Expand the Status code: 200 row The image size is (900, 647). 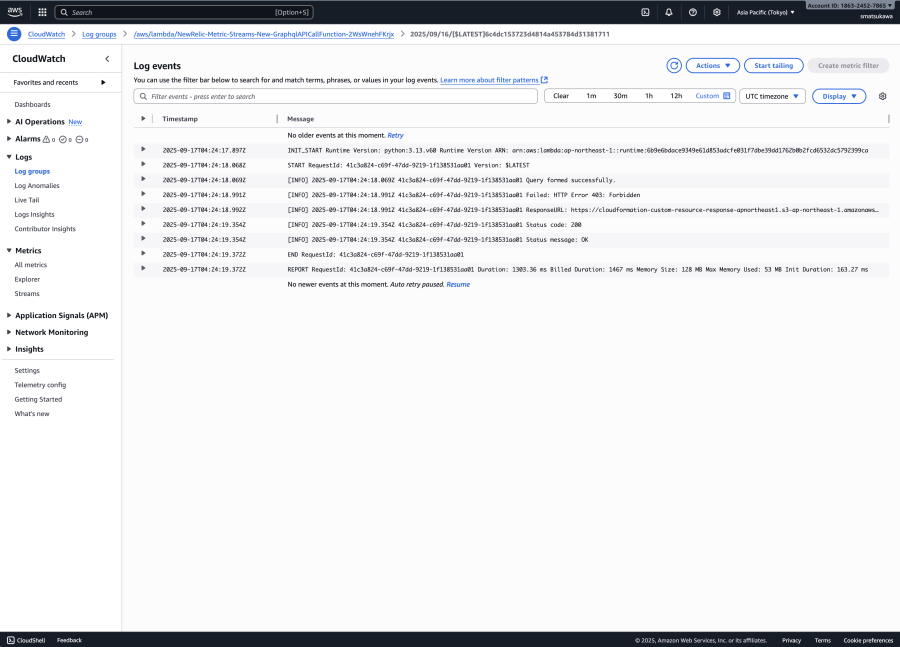[x=143, y=224]
